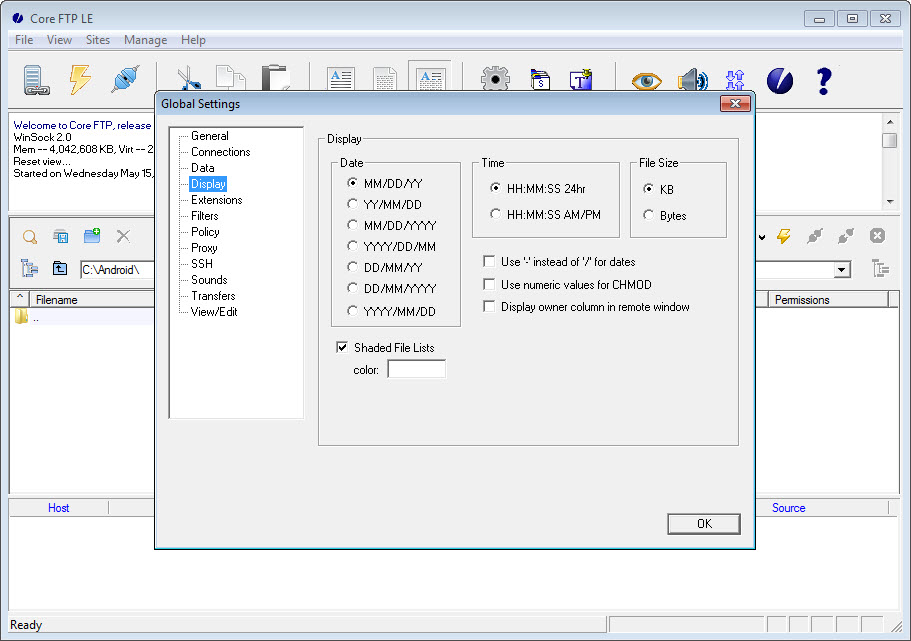Click the Core FTP about logo icon
The height and width of the screenshot is (641, 911).
779,80
